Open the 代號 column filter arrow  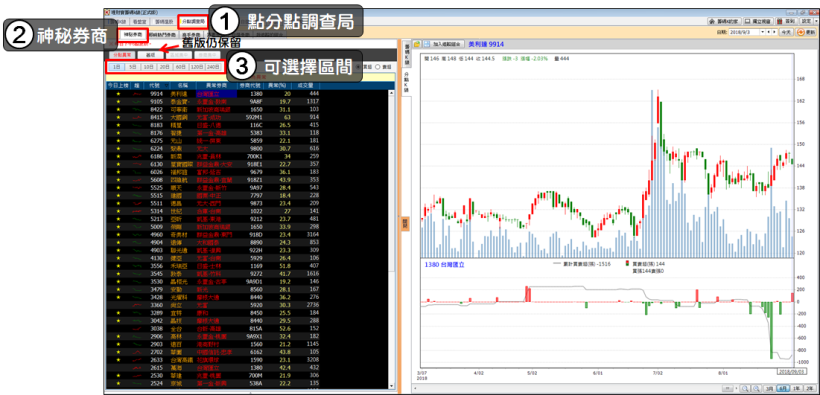(167, 85)
